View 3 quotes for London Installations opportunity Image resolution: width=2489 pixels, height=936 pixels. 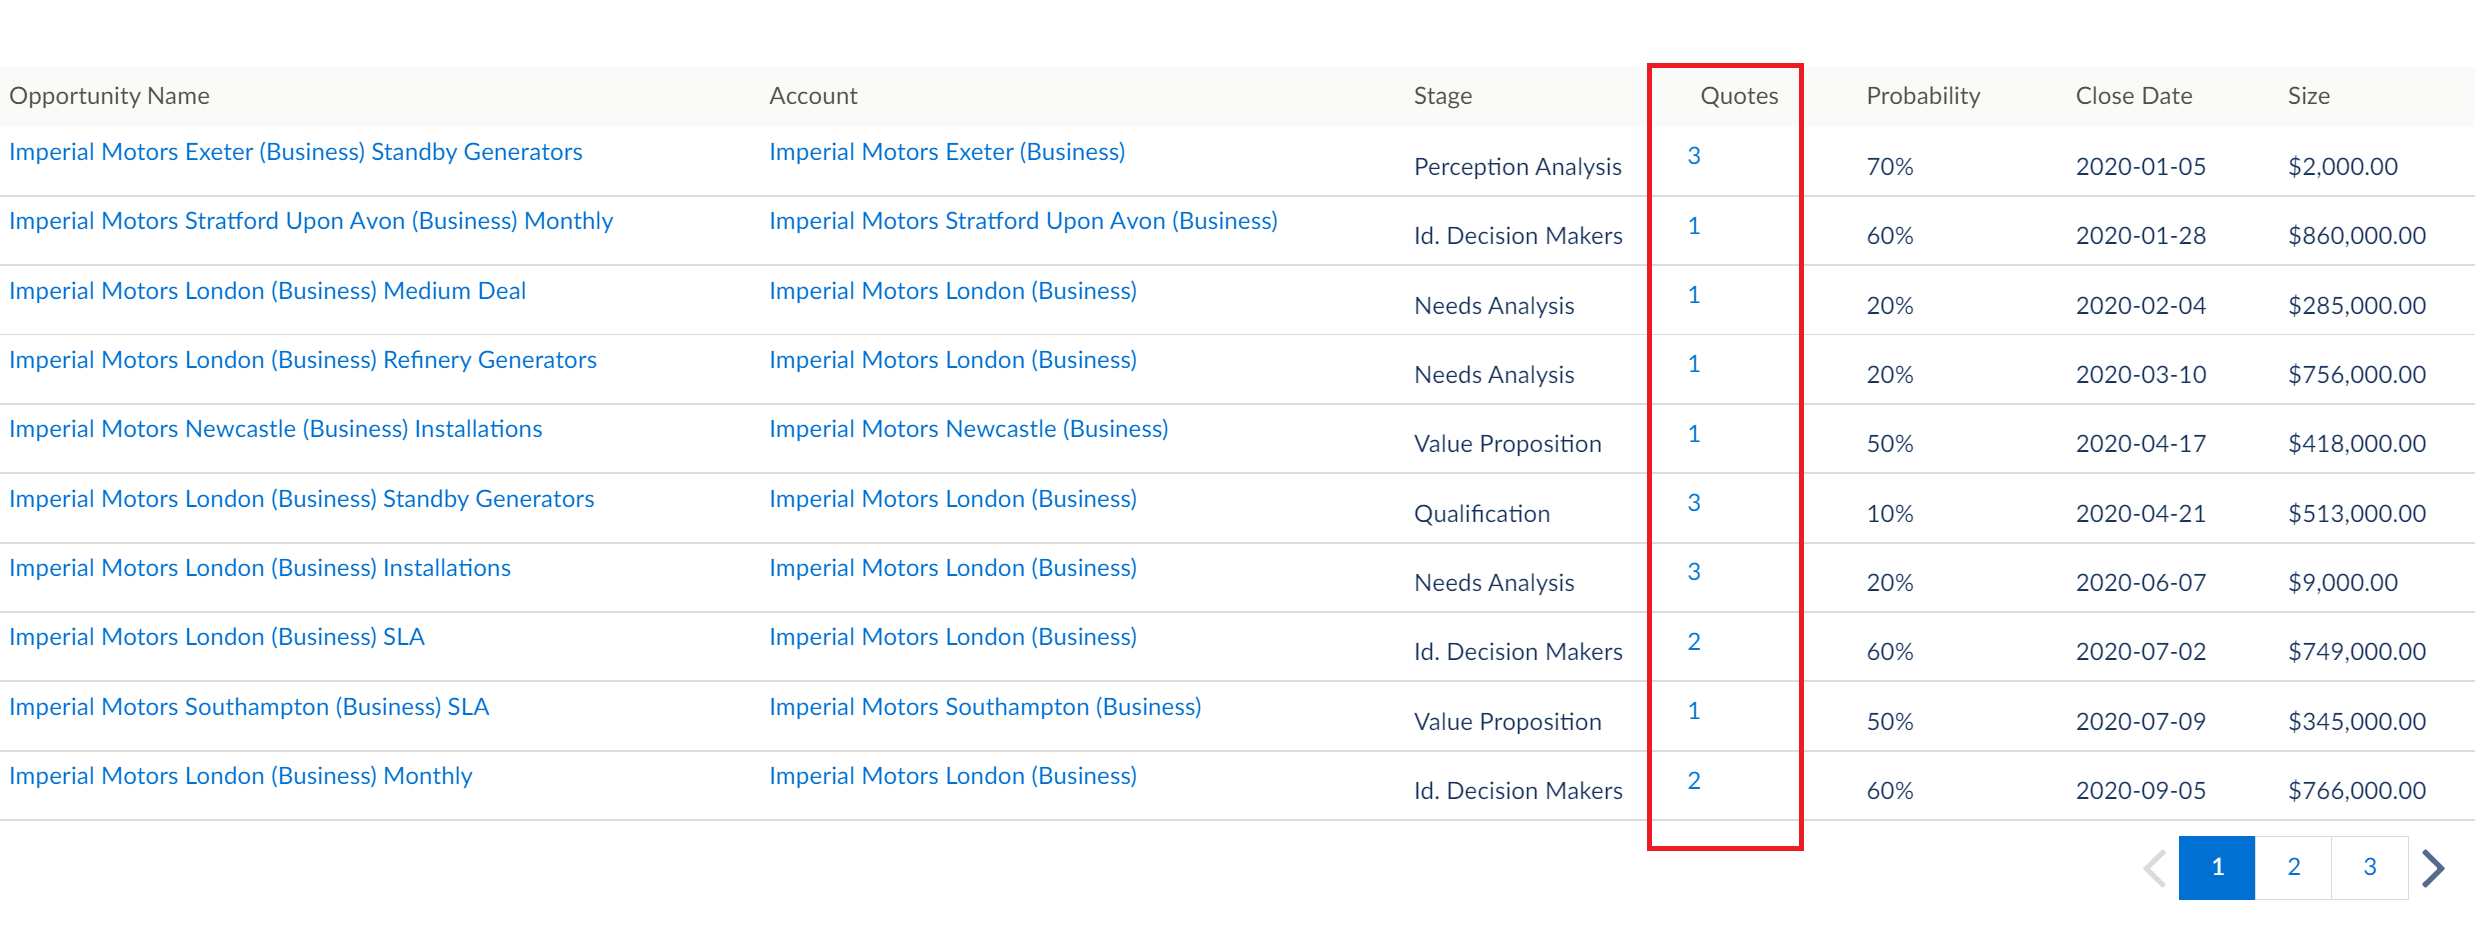pos(1694,572)
